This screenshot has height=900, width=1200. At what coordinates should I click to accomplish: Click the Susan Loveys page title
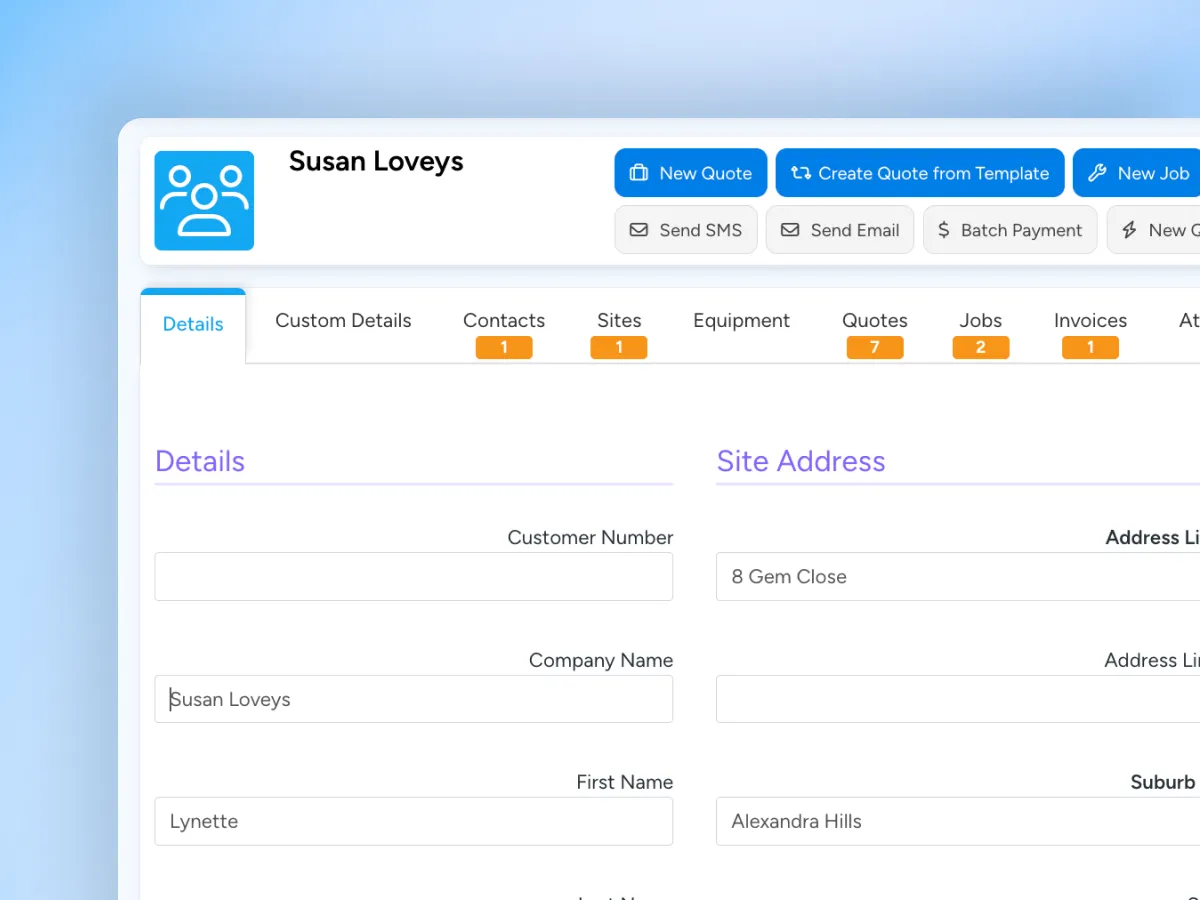pos(376,162)
